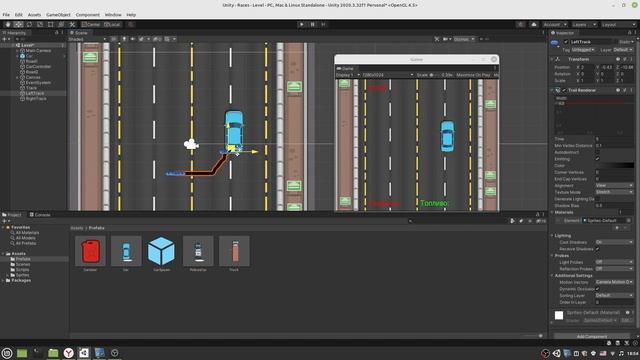640x360 pixels.
Task: Toggle the LeftTrack object active checkbox
Action: point(566,42)
